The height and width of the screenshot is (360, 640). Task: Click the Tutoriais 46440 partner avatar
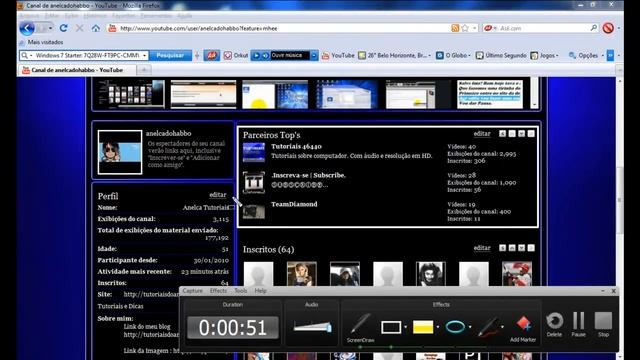pyautogui.click(x=254, y=152)
